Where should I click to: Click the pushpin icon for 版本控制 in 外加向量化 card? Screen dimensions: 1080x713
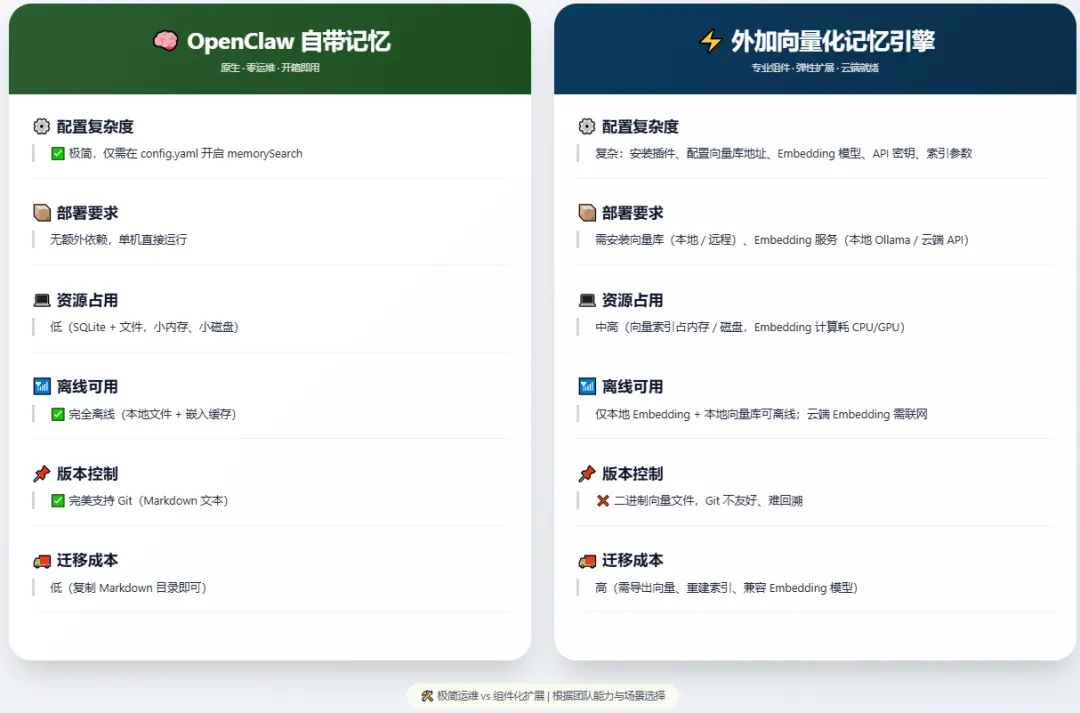pos(587,474)
